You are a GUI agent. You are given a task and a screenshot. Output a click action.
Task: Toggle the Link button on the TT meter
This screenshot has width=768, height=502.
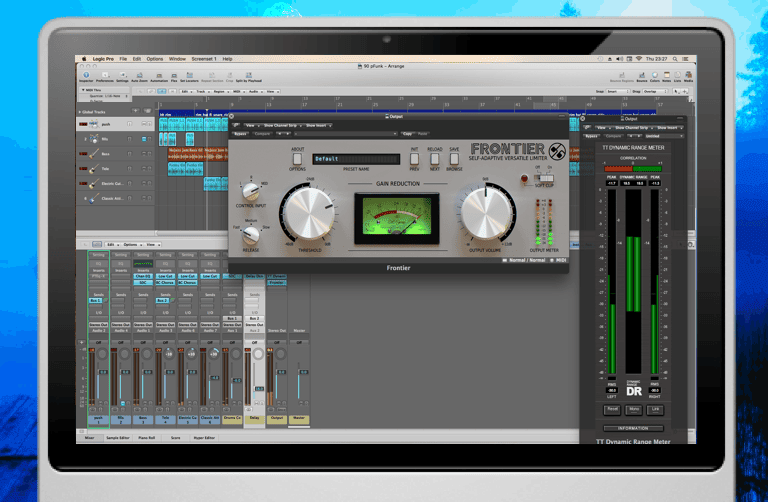(x=655, y=409)
